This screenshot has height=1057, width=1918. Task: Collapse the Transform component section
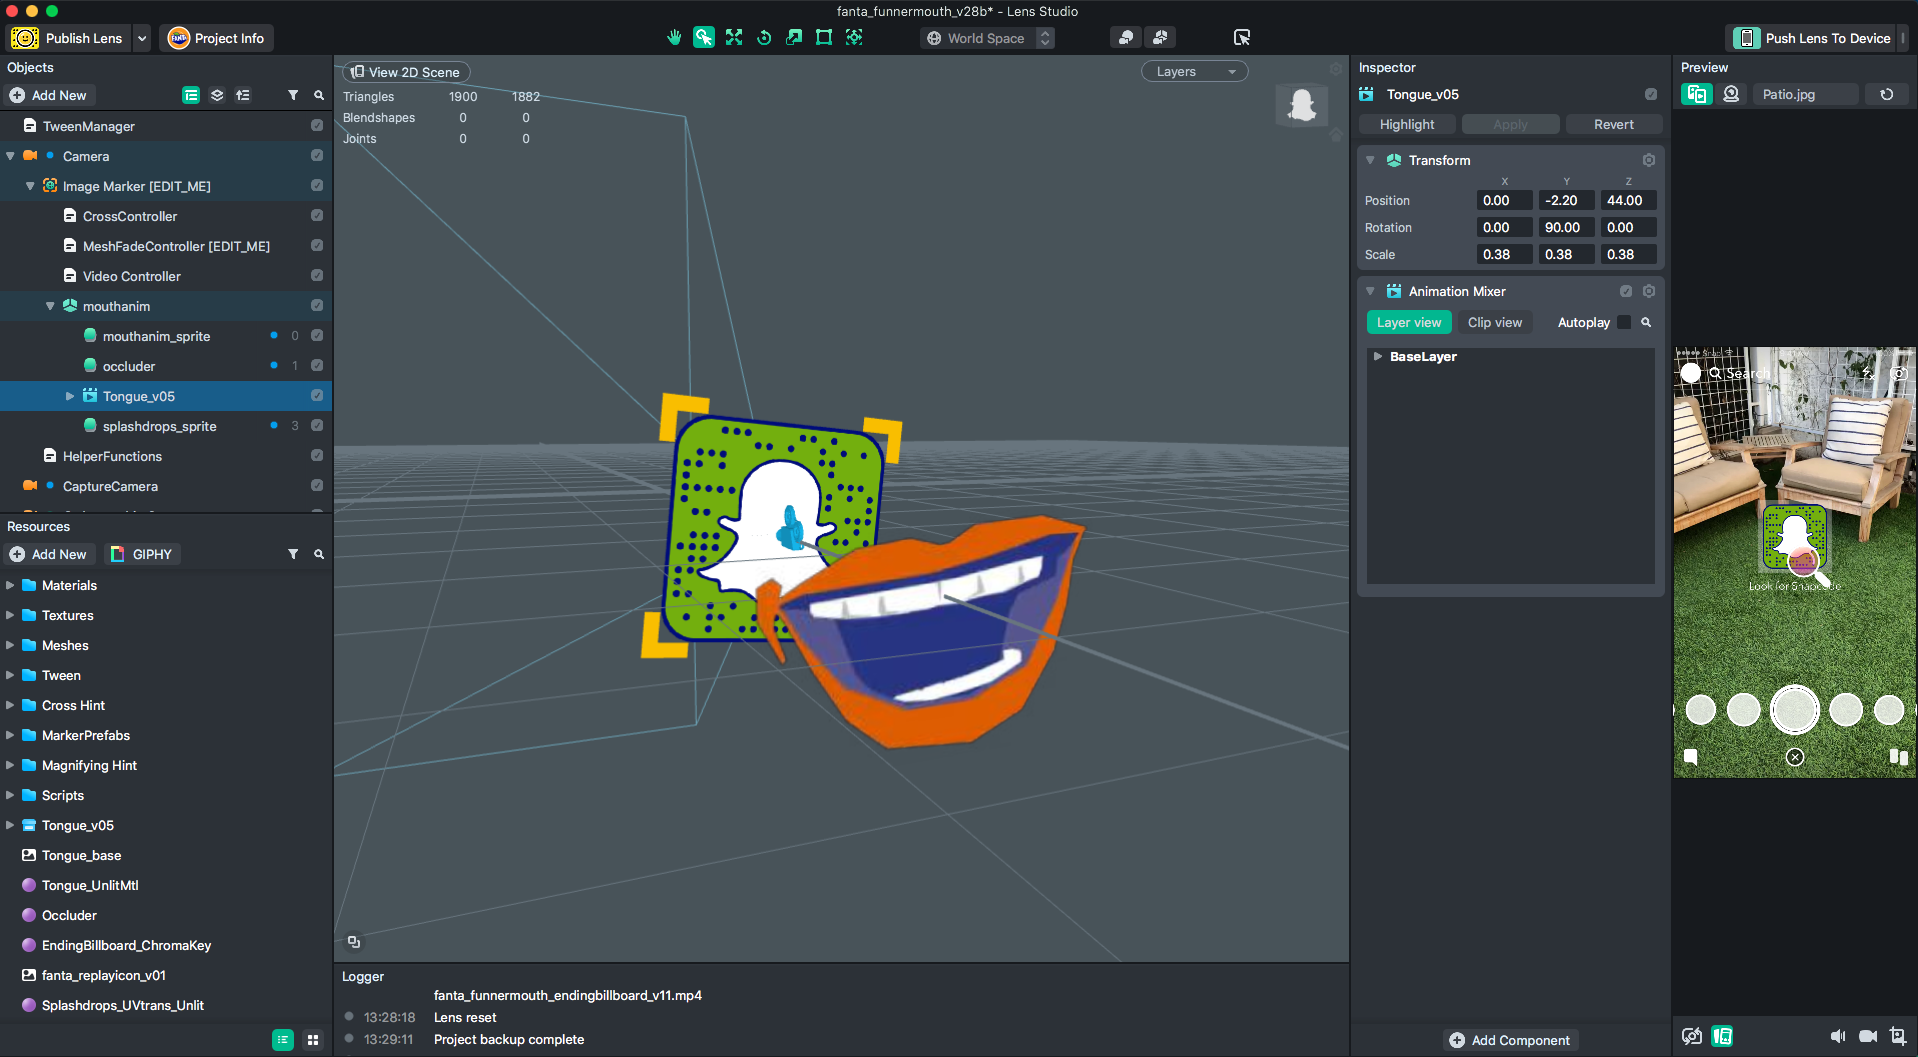point(1370,160)
